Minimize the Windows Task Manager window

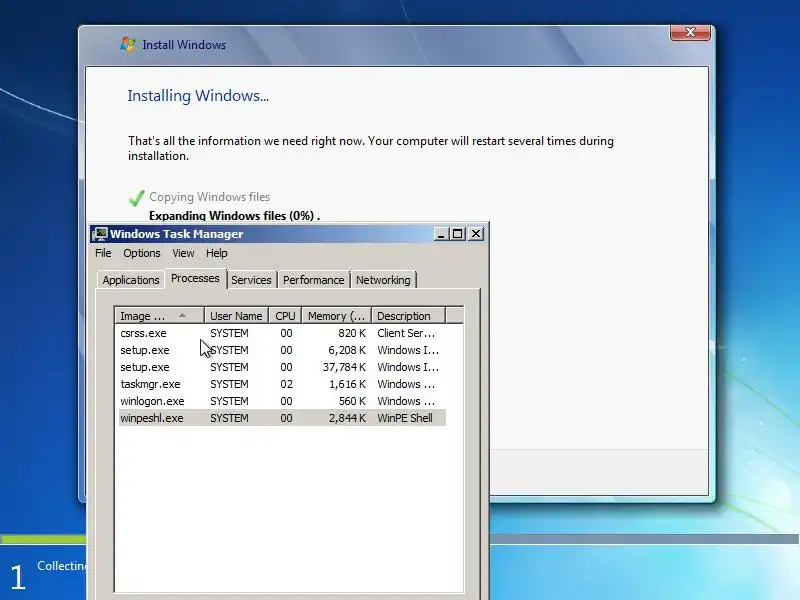tap(441, 234)
